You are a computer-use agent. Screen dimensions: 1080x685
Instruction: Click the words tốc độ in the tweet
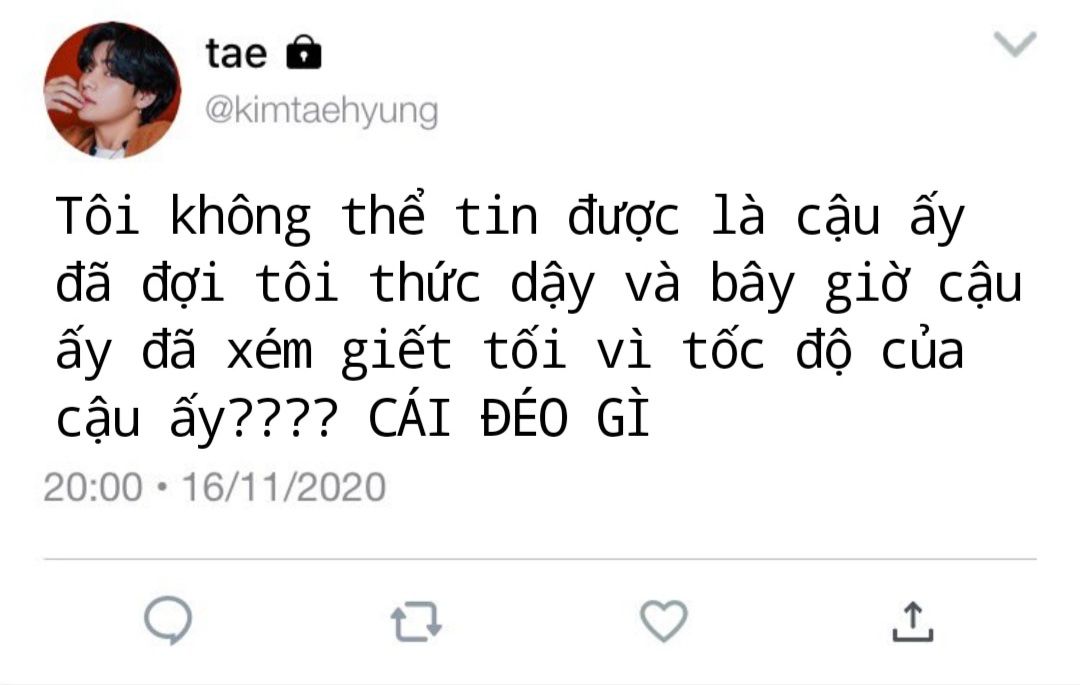767,352
